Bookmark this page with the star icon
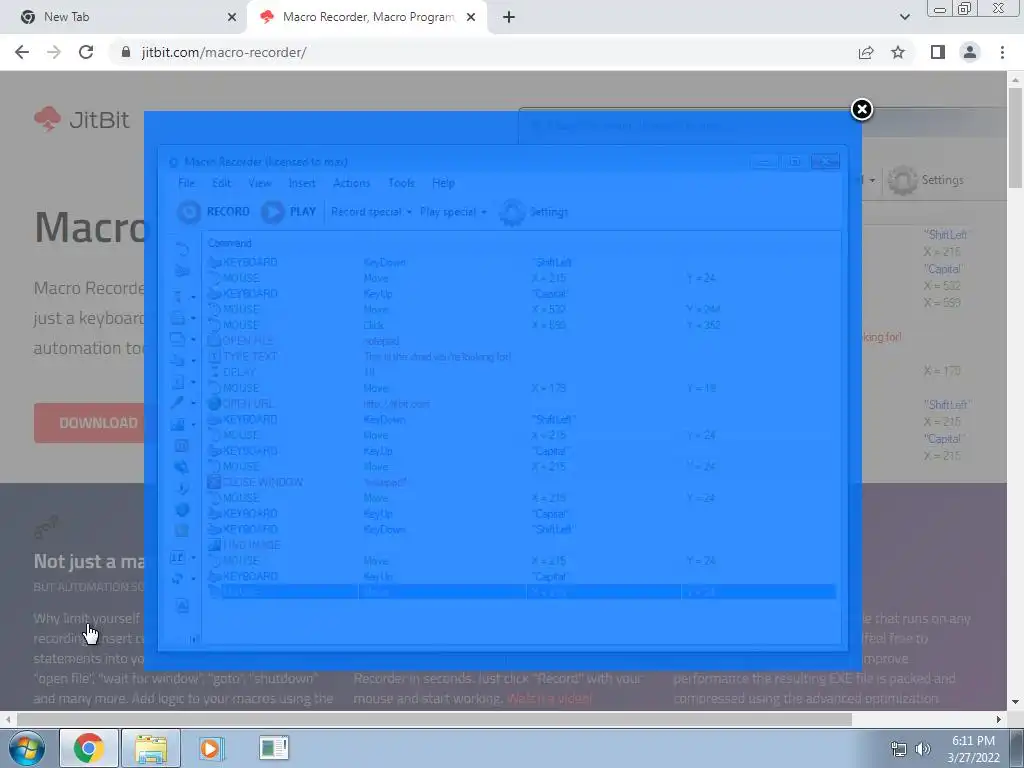 pyautogui.click(x=898, y=52)
